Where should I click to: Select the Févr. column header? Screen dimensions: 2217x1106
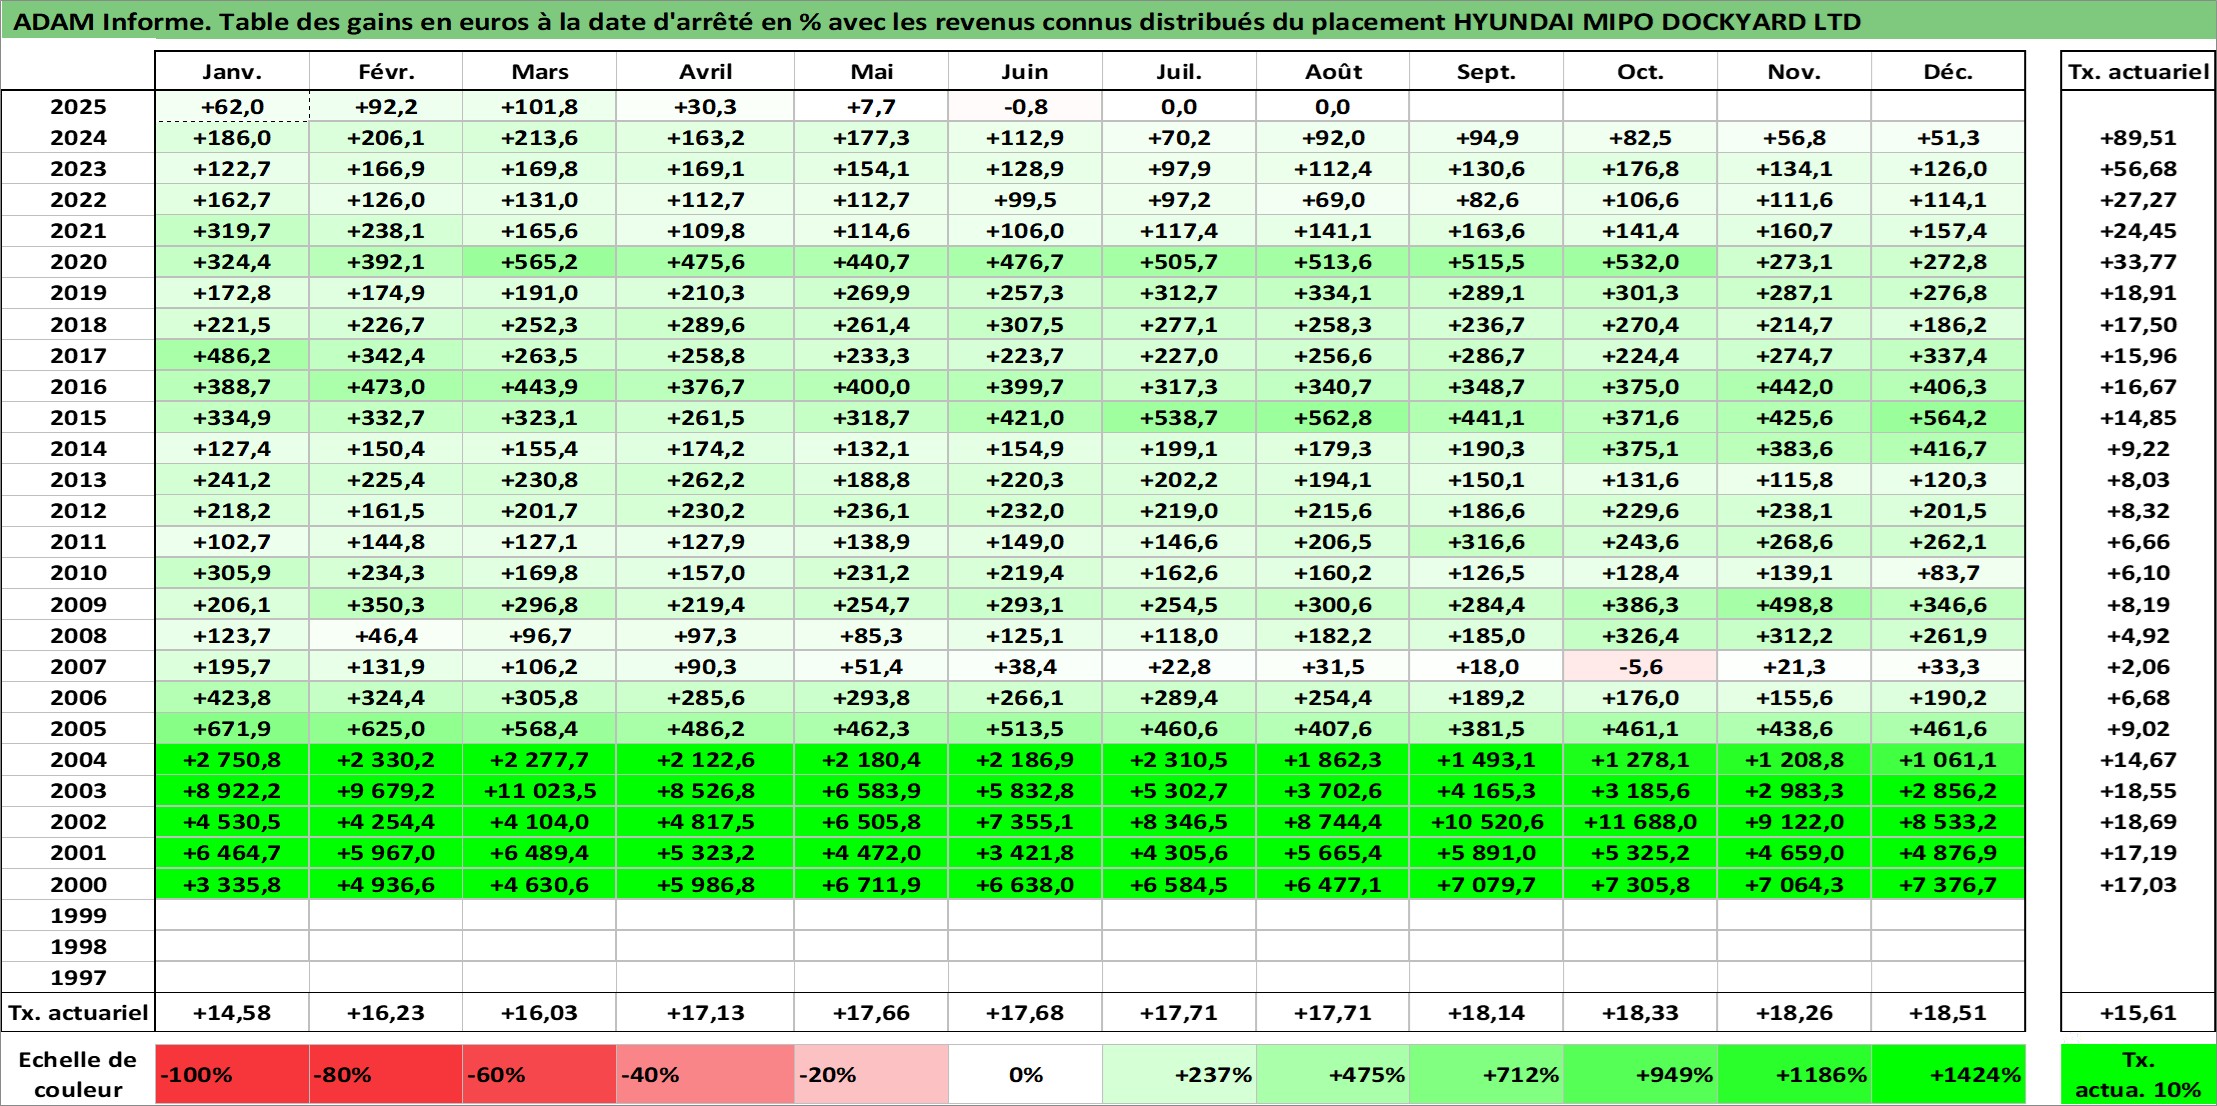click(x=386, y=71)
